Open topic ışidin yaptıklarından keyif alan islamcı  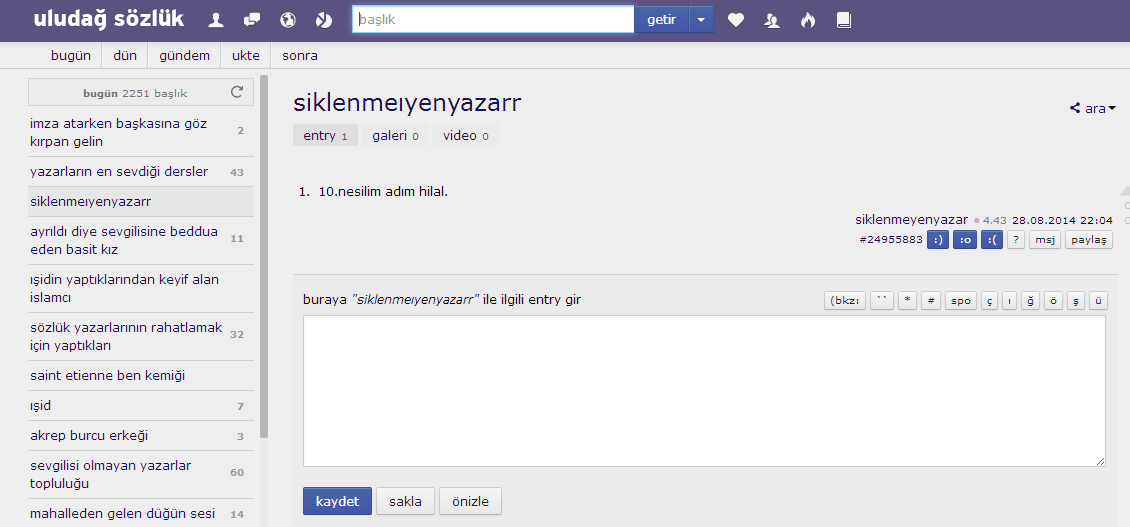(141, 288)
